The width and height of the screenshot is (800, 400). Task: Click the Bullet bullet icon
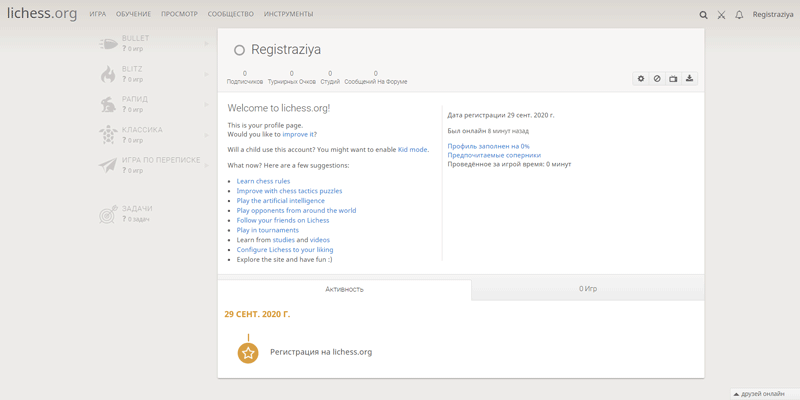click(x=108, y=44)
